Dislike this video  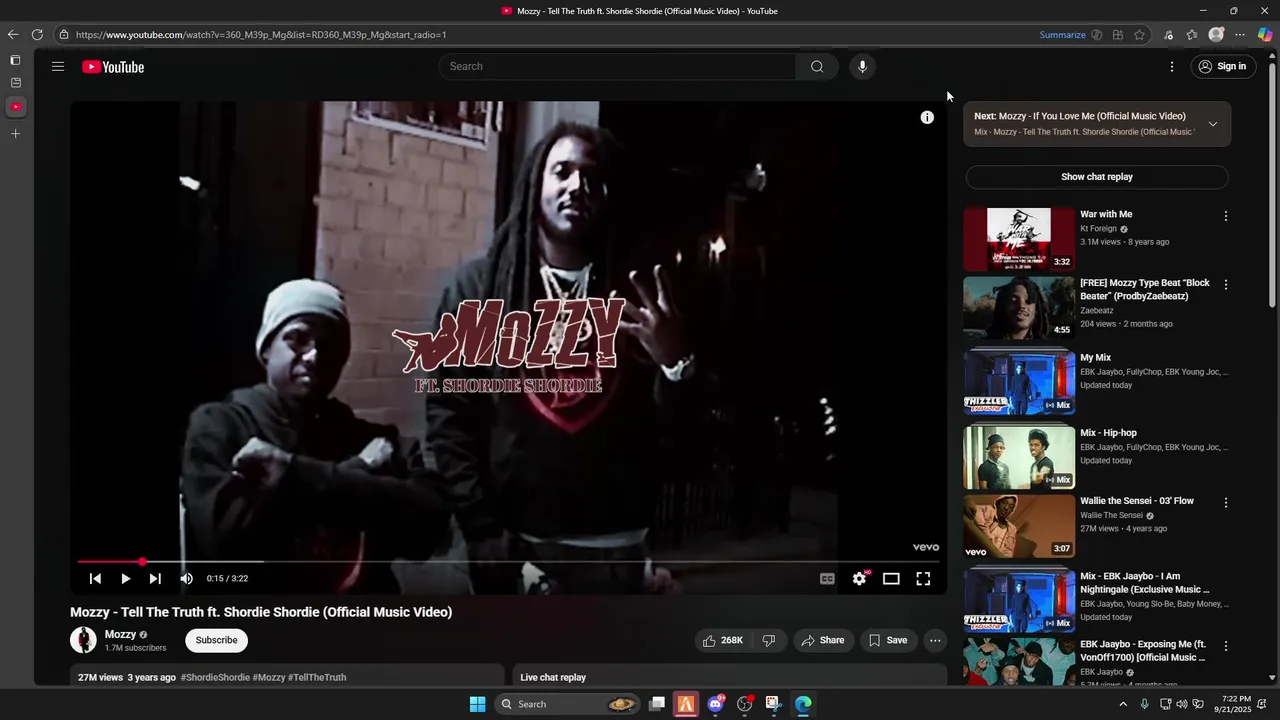pos(769,640)
